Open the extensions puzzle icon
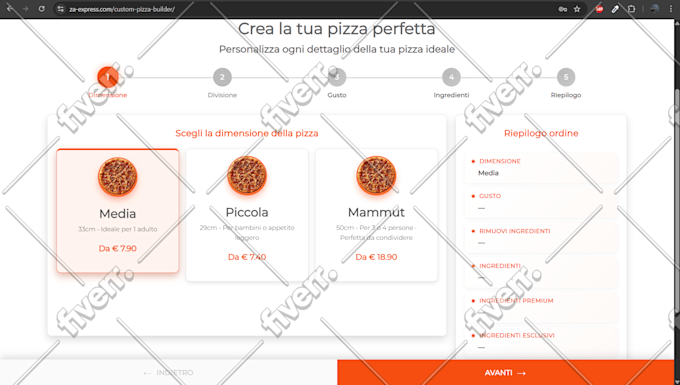Viewport: 680px width, 385px height. tap(631, 9)
